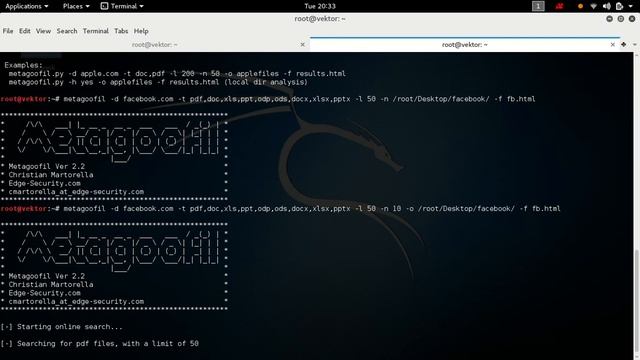Close the terminal window
The height and width of the screenshot is (360, 640).
tap(631, 19)
